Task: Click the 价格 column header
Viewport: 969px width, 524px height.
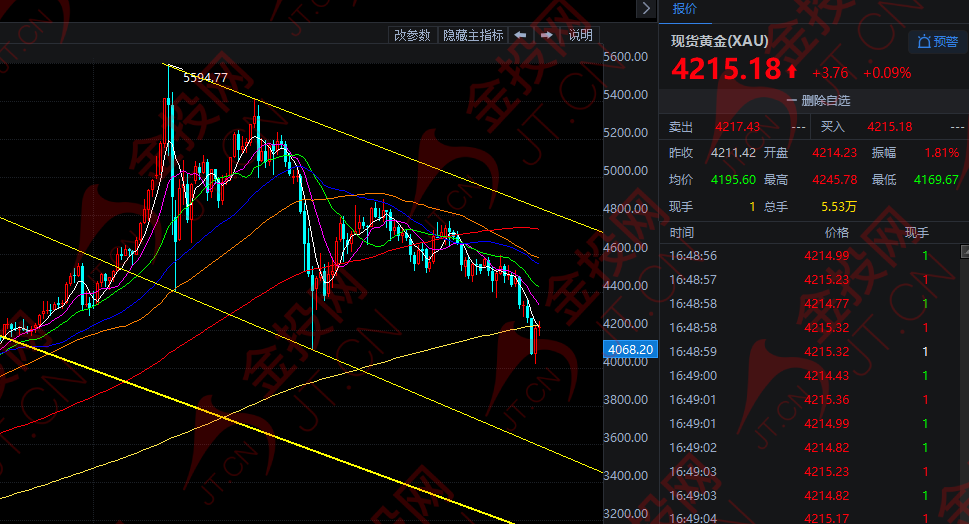Action: click(837, 233)
